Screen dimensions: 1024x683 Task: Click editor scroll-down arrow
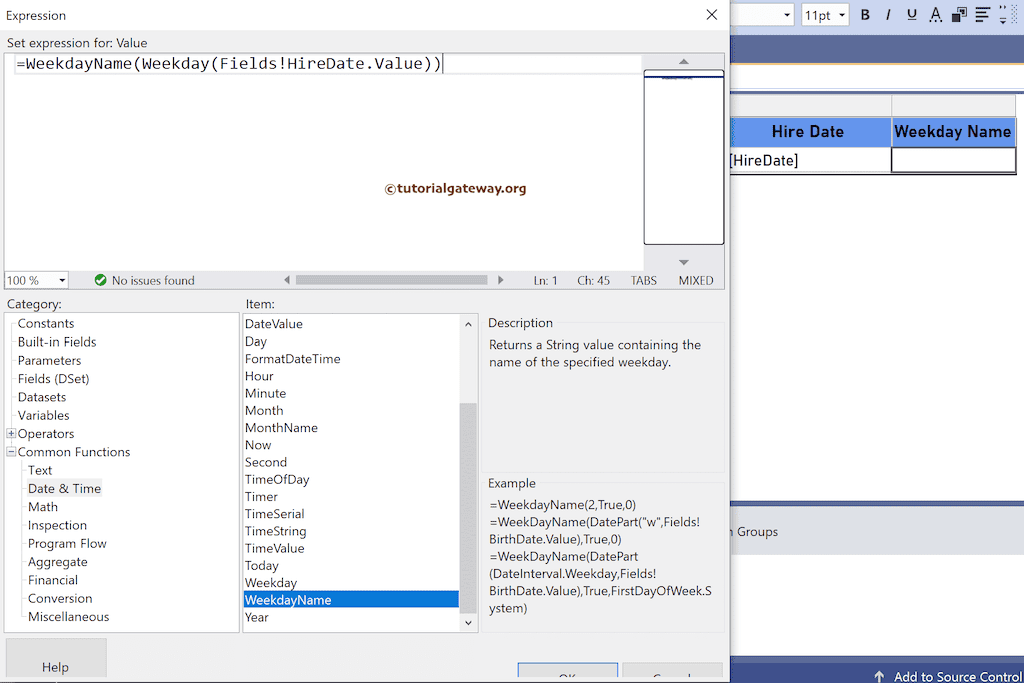(x=684, y=262)
